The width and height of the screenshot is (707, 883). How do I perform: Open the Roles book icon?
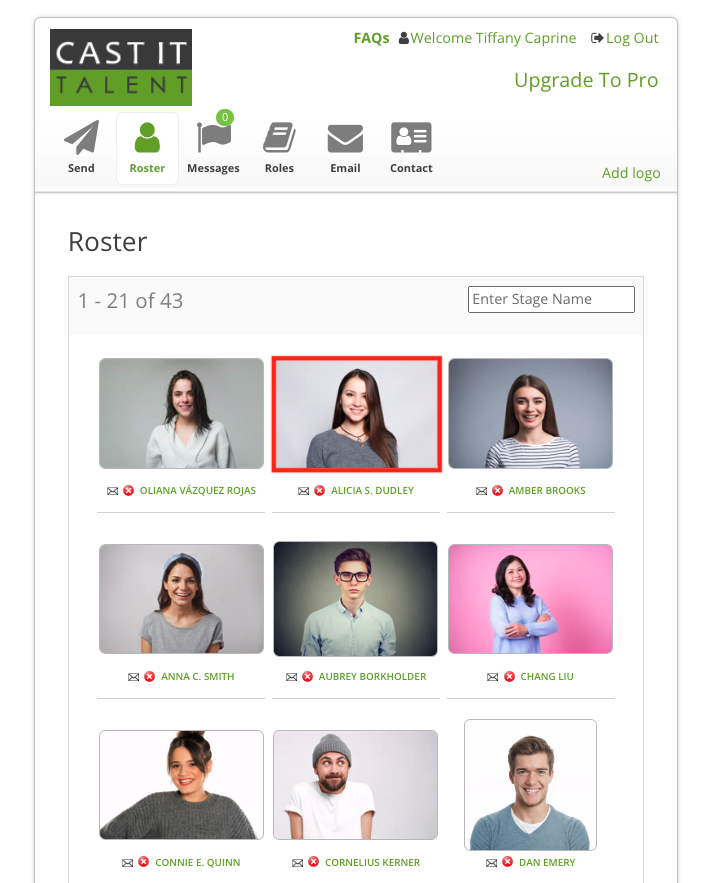pyautogui.click(x=279, y=137)
